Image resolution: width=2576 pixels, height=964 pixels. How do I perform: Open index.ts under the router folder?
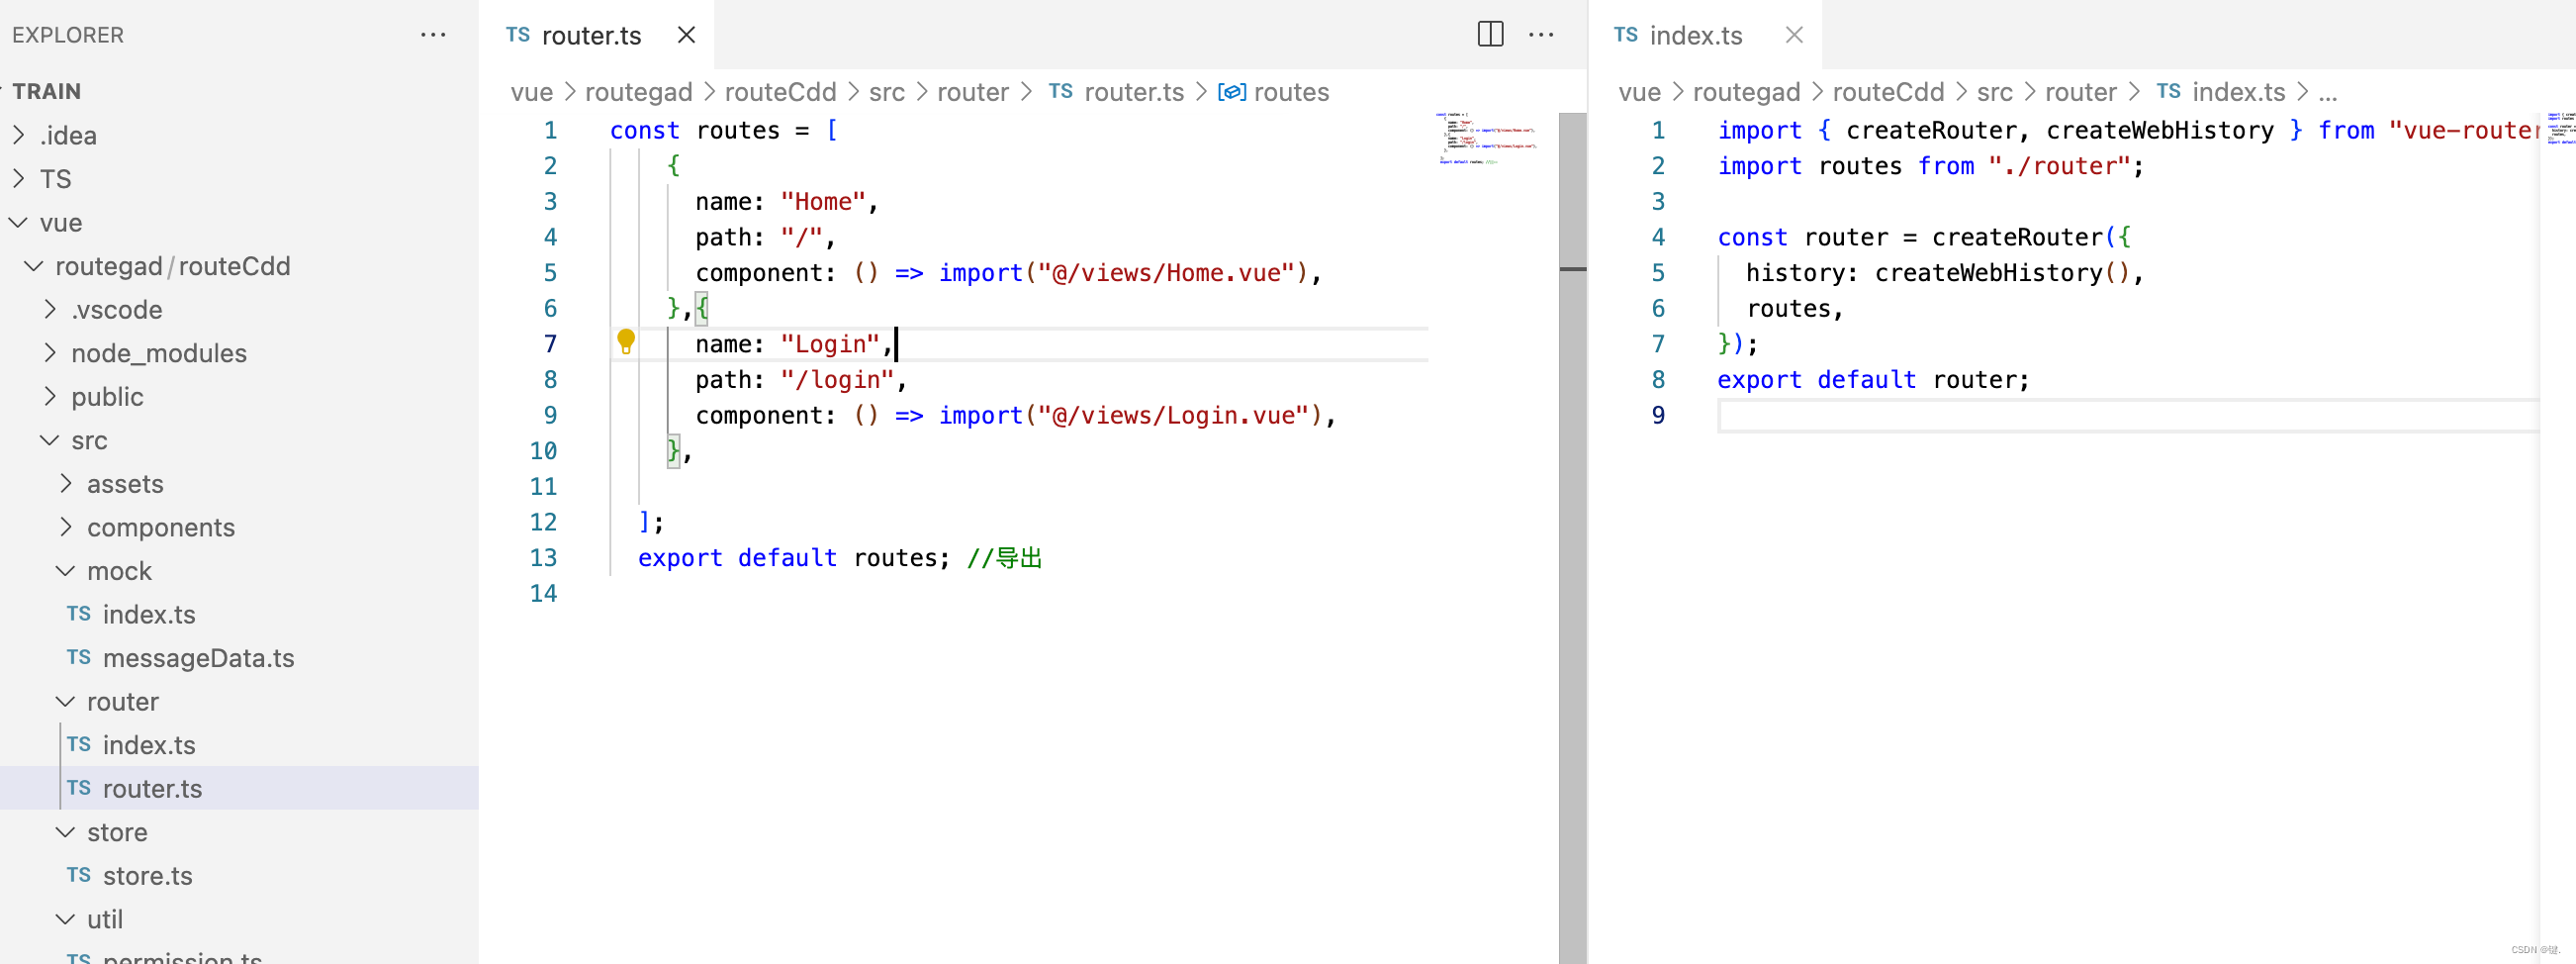coord(239,745)
